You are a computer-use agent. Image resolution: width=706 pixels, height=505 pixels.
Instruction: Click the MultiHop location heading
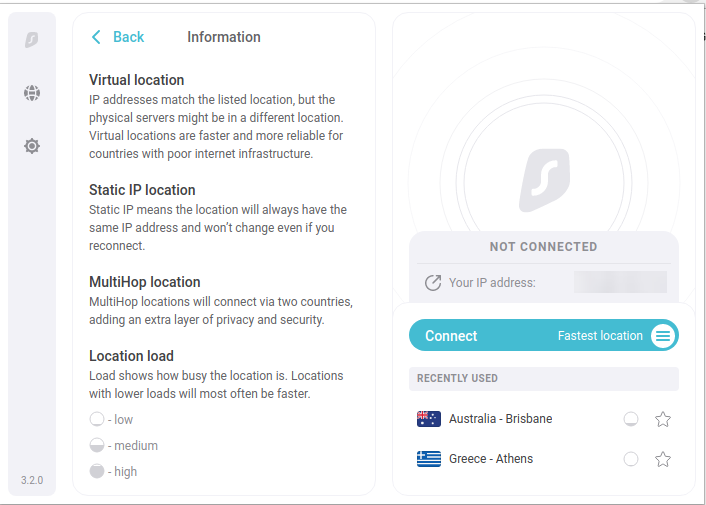click(x=145, y=282)
